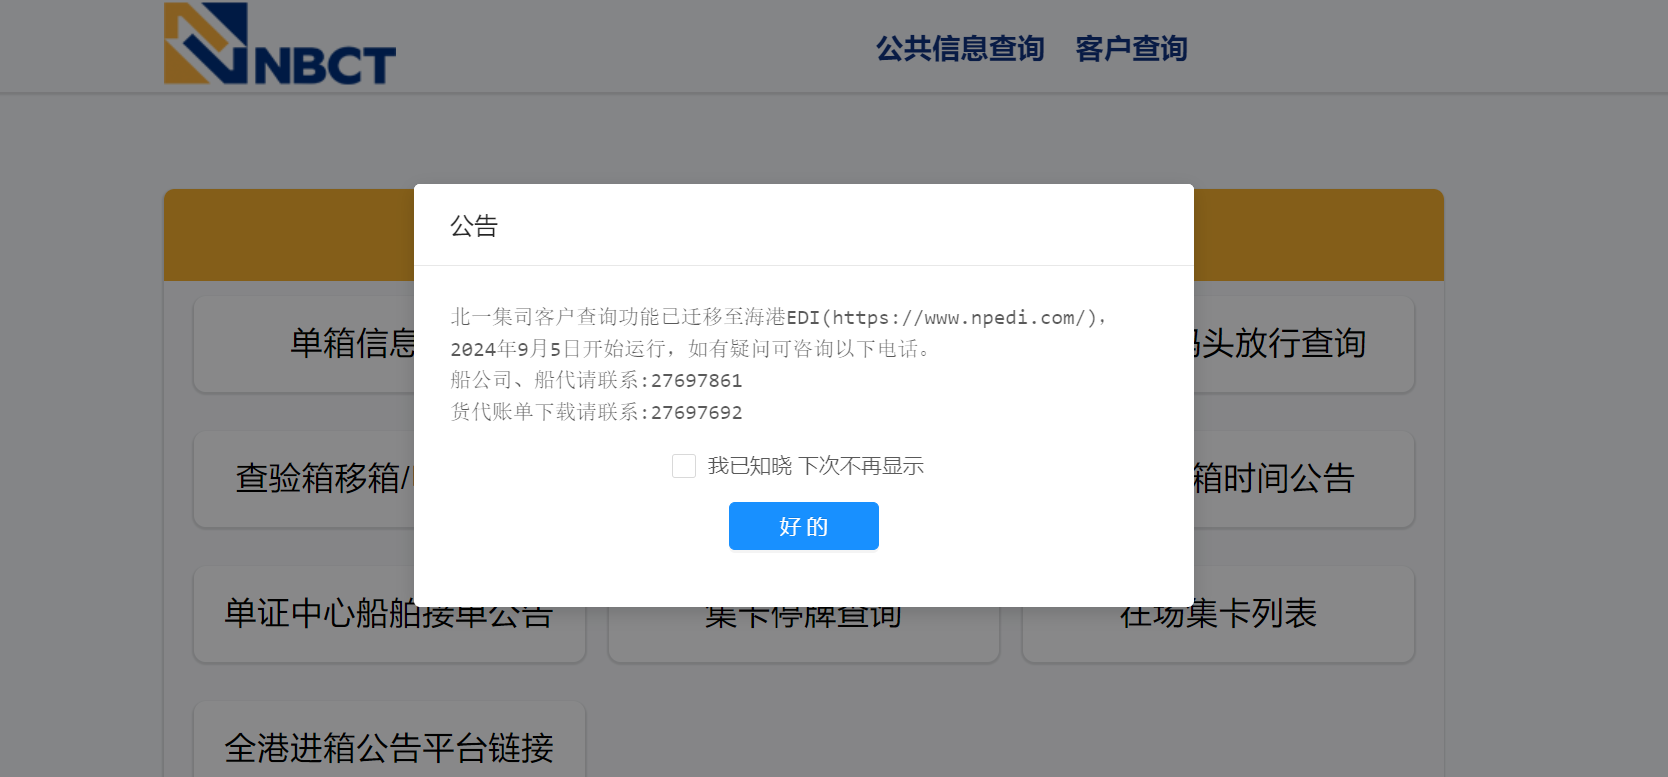This screenshot has height=777, width=1668.
Task: Select the 集卡停牌查询 tile
Action: [803, 632]
